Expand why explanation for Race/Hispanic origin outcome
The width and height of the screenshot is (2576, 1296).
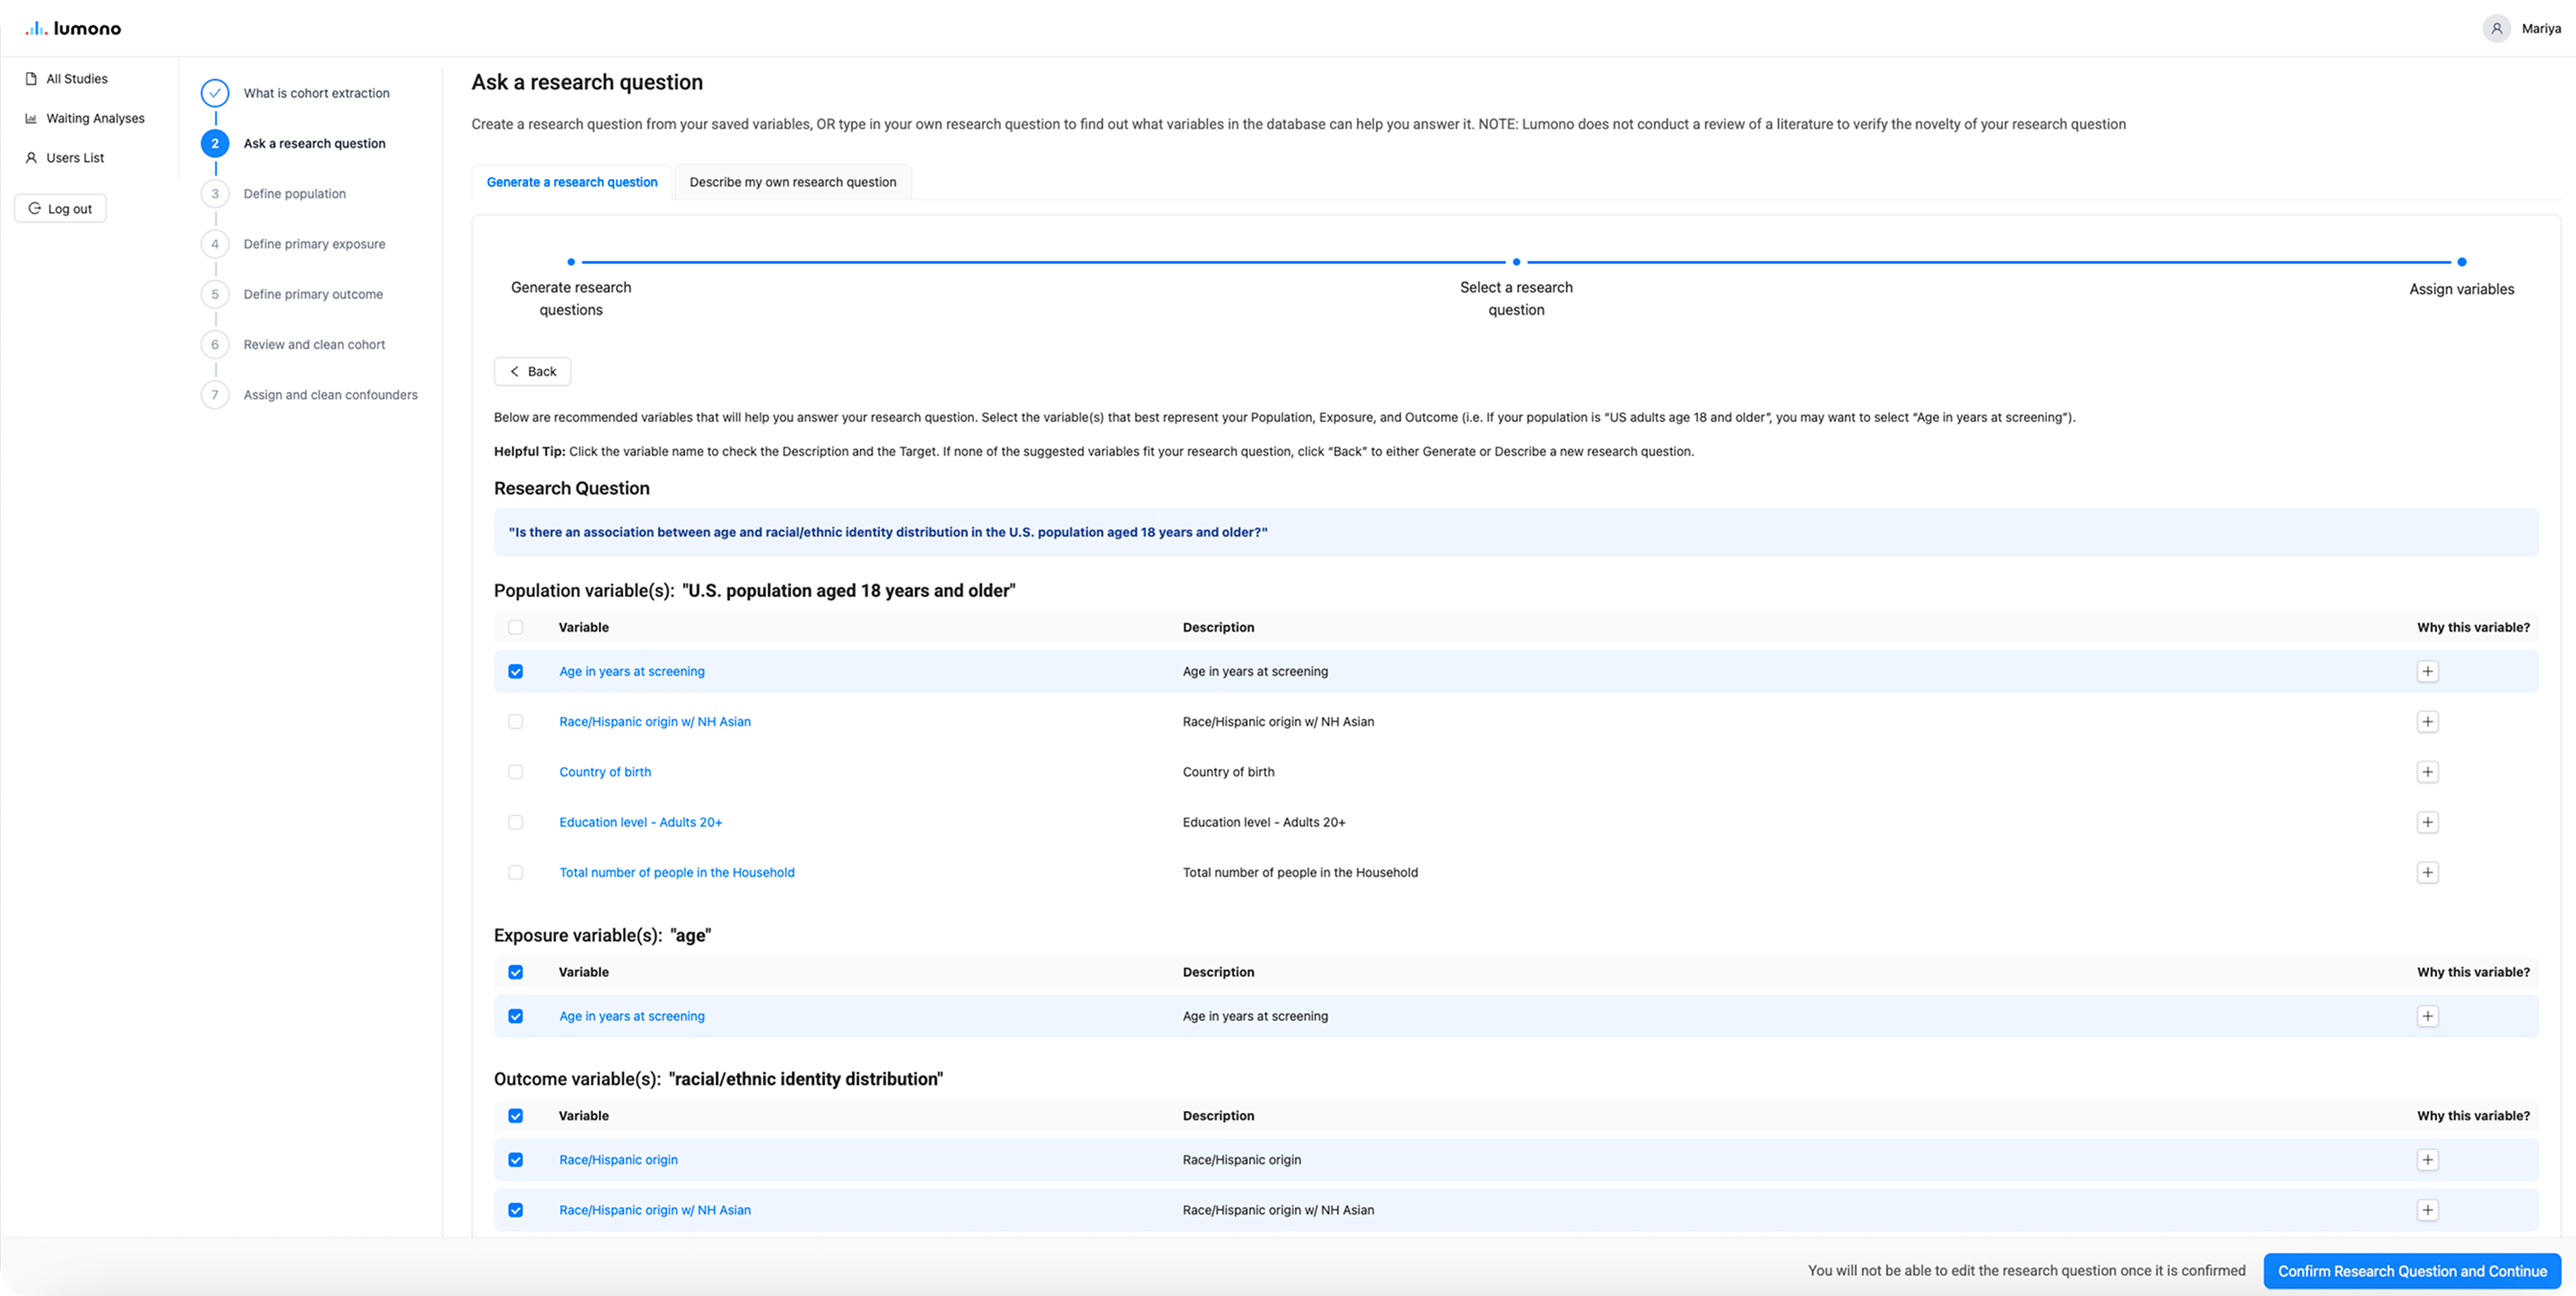coord(2429,1159)
